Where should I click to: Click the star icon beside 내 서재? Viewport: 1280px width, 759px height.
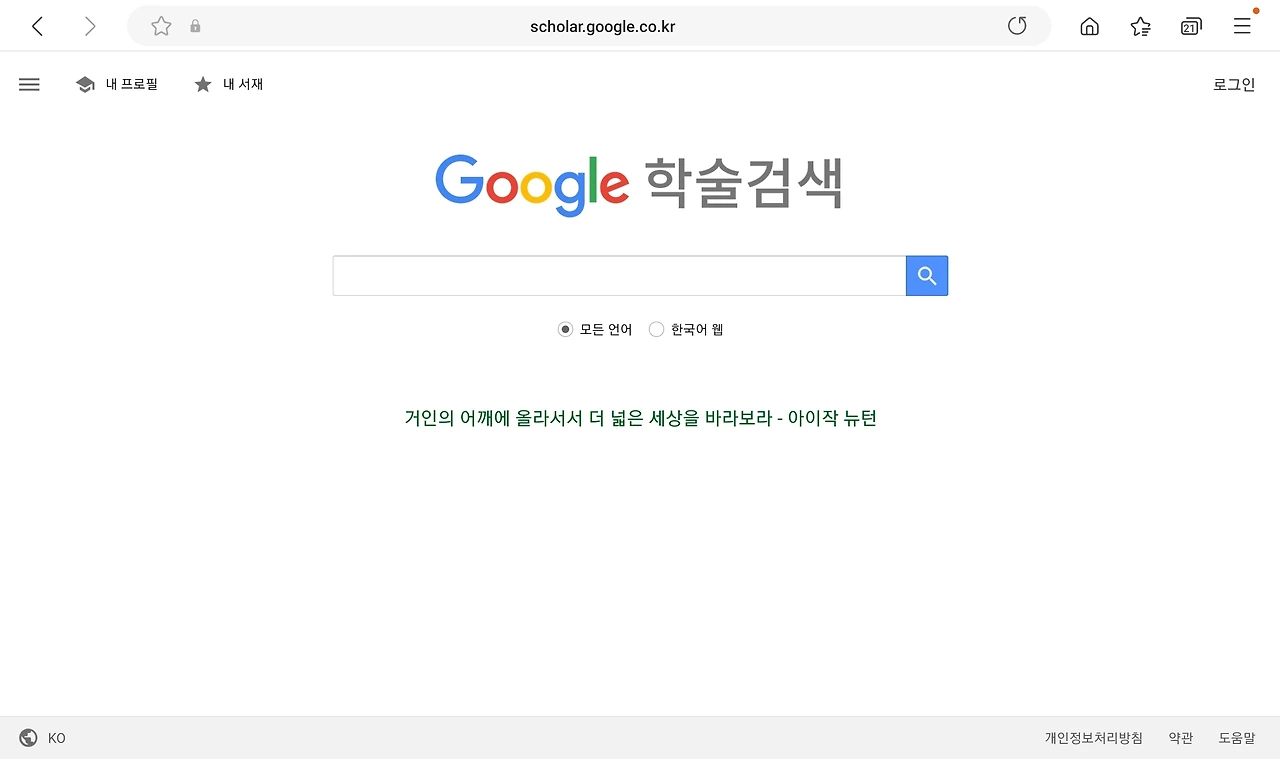click(203, 85)
